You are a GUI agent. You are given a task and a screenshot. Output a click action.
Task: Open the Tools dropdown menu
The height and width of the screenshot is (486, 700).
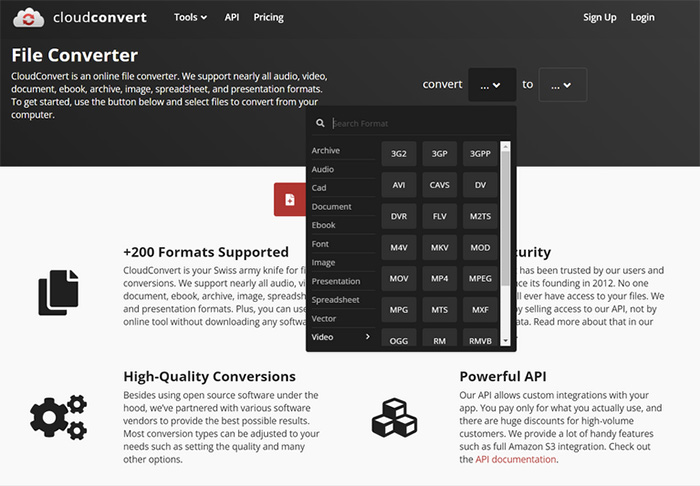tap(190, 17)
